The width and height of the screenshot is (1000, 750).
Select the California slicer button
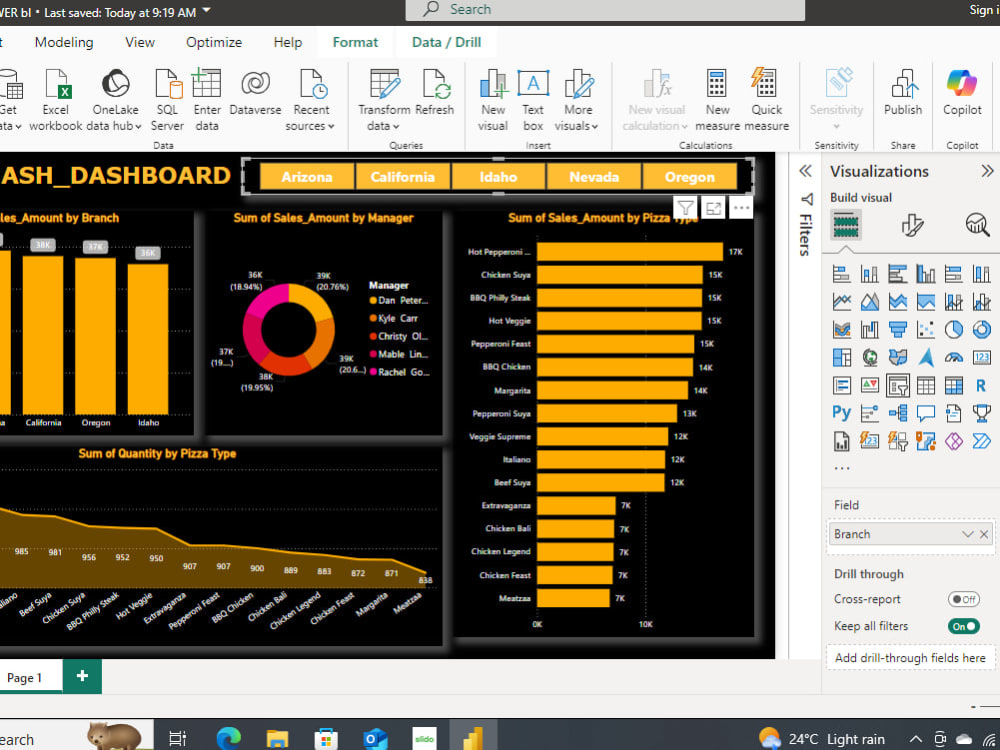(x=402, y=177)
